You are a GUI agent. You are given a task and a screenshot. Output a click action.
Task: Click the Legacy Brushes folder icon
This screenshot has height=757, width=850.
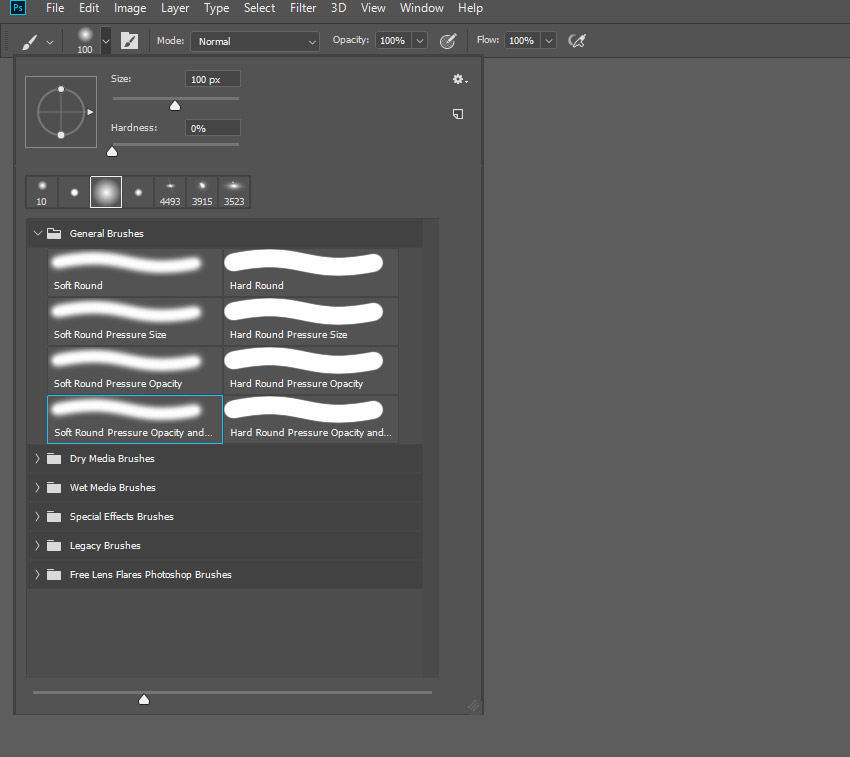pos(54,546)
